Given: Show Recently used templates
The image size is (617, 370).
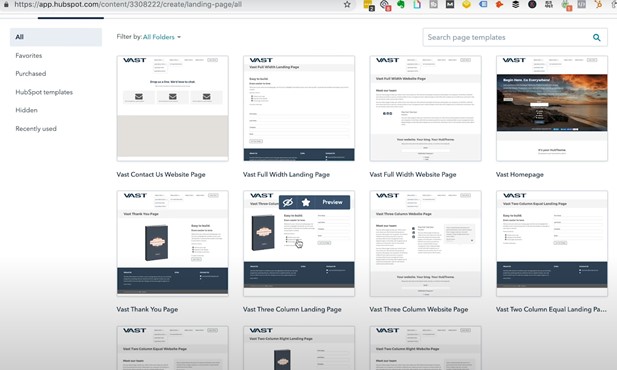Looking at the screenshot, I should [x=36, y=129].
